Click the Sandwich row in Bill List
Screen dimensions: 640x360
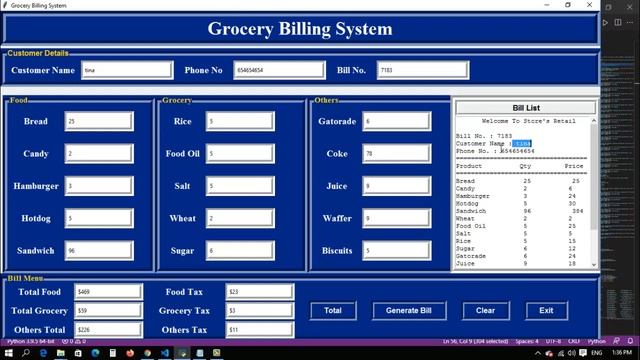pos(520,211)
